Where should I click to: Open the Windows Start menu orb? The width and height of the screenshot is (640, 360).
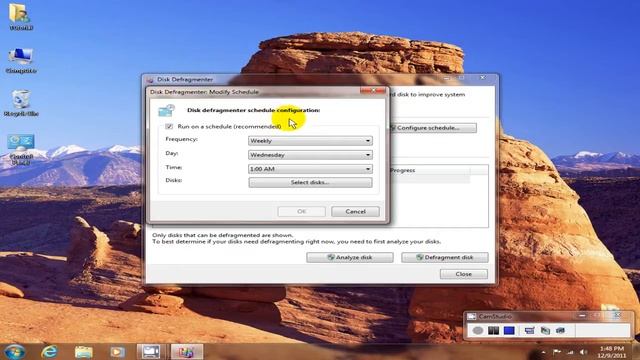(x=15, y=351)
